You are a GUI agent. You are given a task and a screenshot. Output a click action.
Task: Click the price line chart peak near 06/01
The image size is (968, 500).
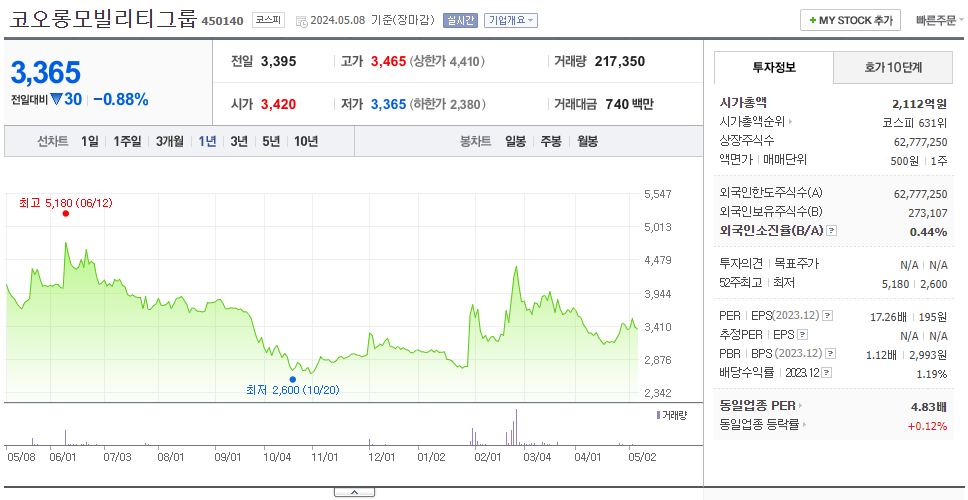click(x=65, y=243)
